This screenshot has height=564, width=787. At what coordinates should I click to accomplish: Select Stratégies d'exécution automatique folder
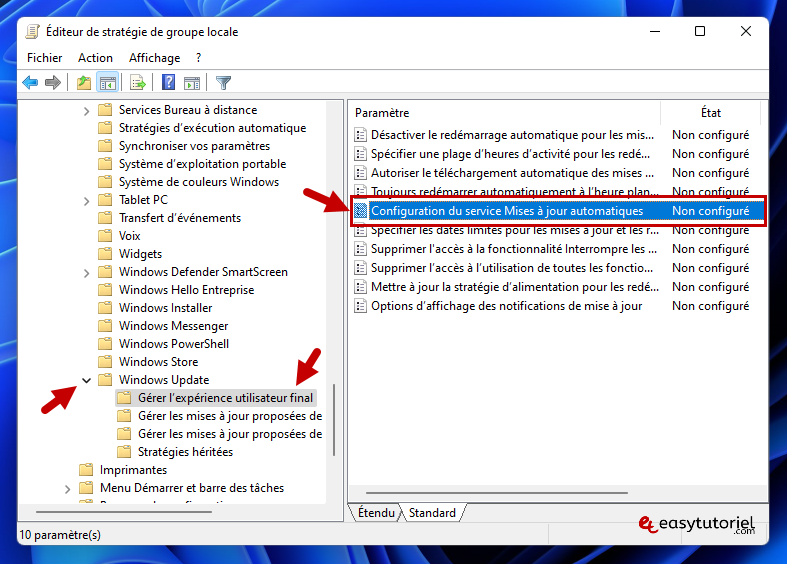click(x=212, y=127)
